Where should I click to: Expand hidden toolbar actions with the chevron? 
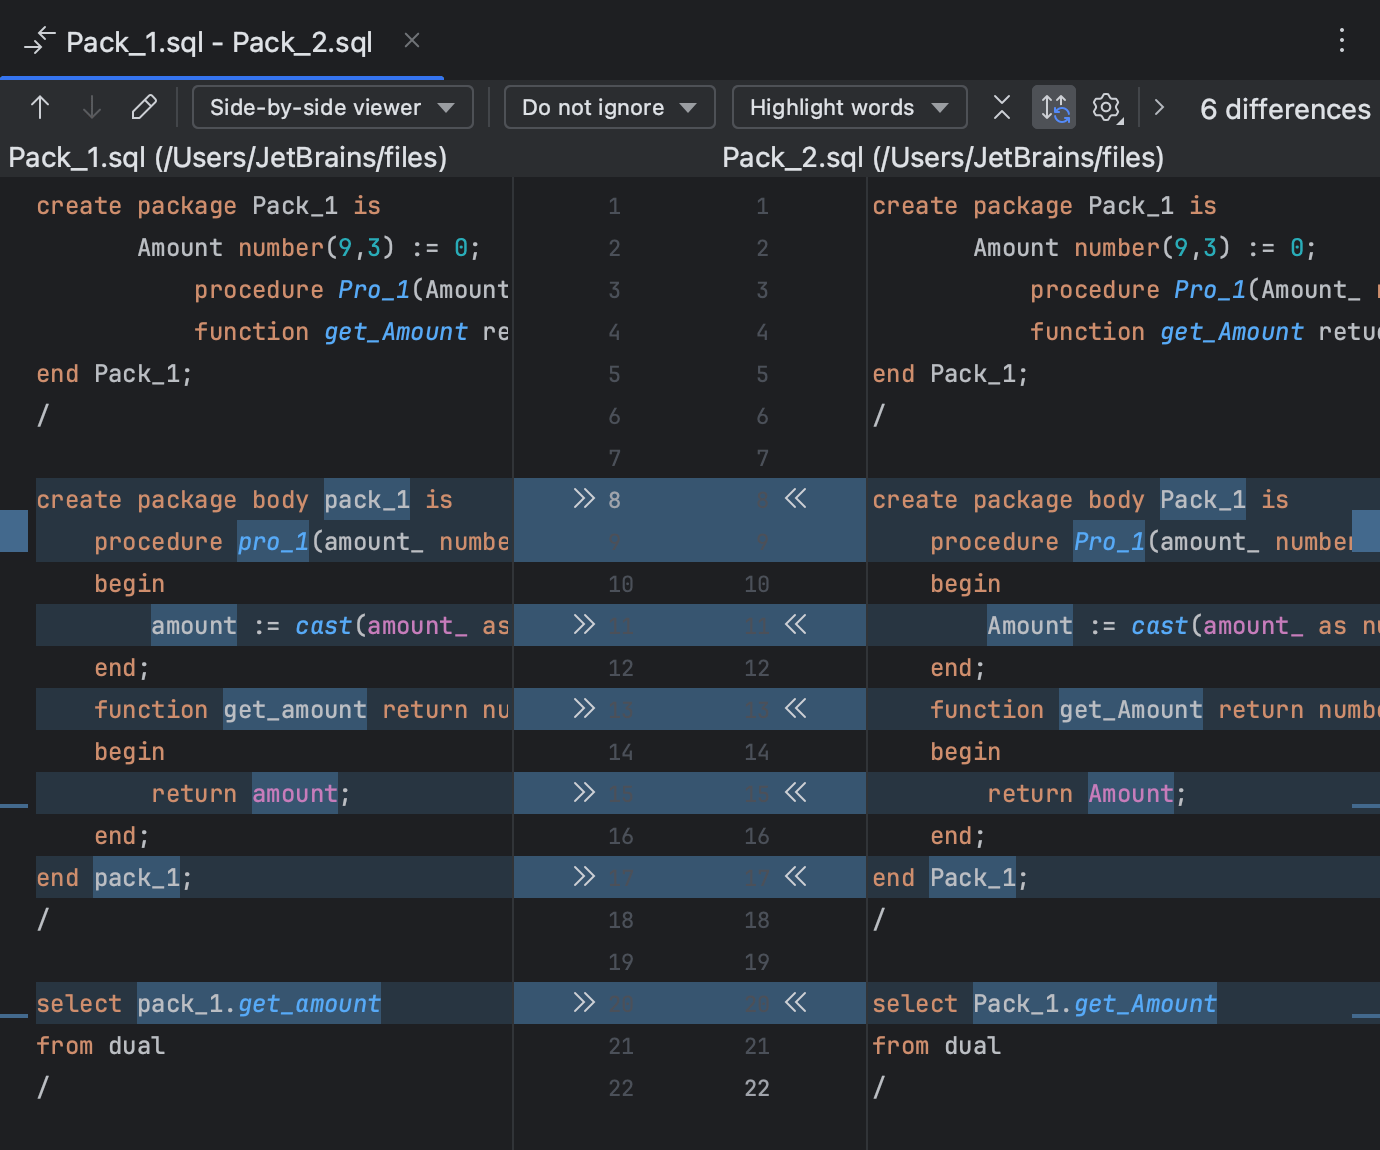[x=1159, y=107]
